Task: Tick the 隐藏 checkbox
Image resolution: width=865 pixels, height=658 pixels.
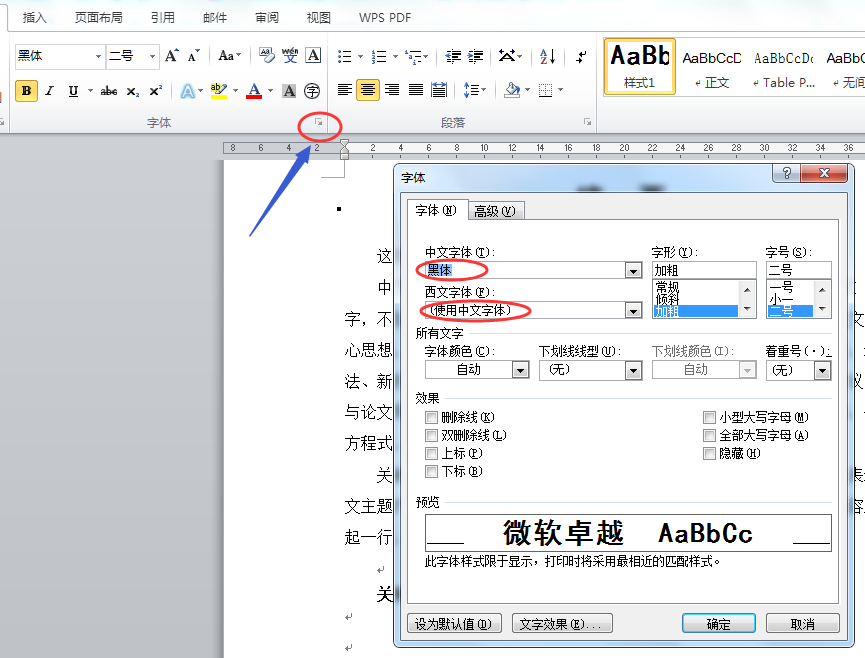Action: pyautogui.click(x=709, y=453)
